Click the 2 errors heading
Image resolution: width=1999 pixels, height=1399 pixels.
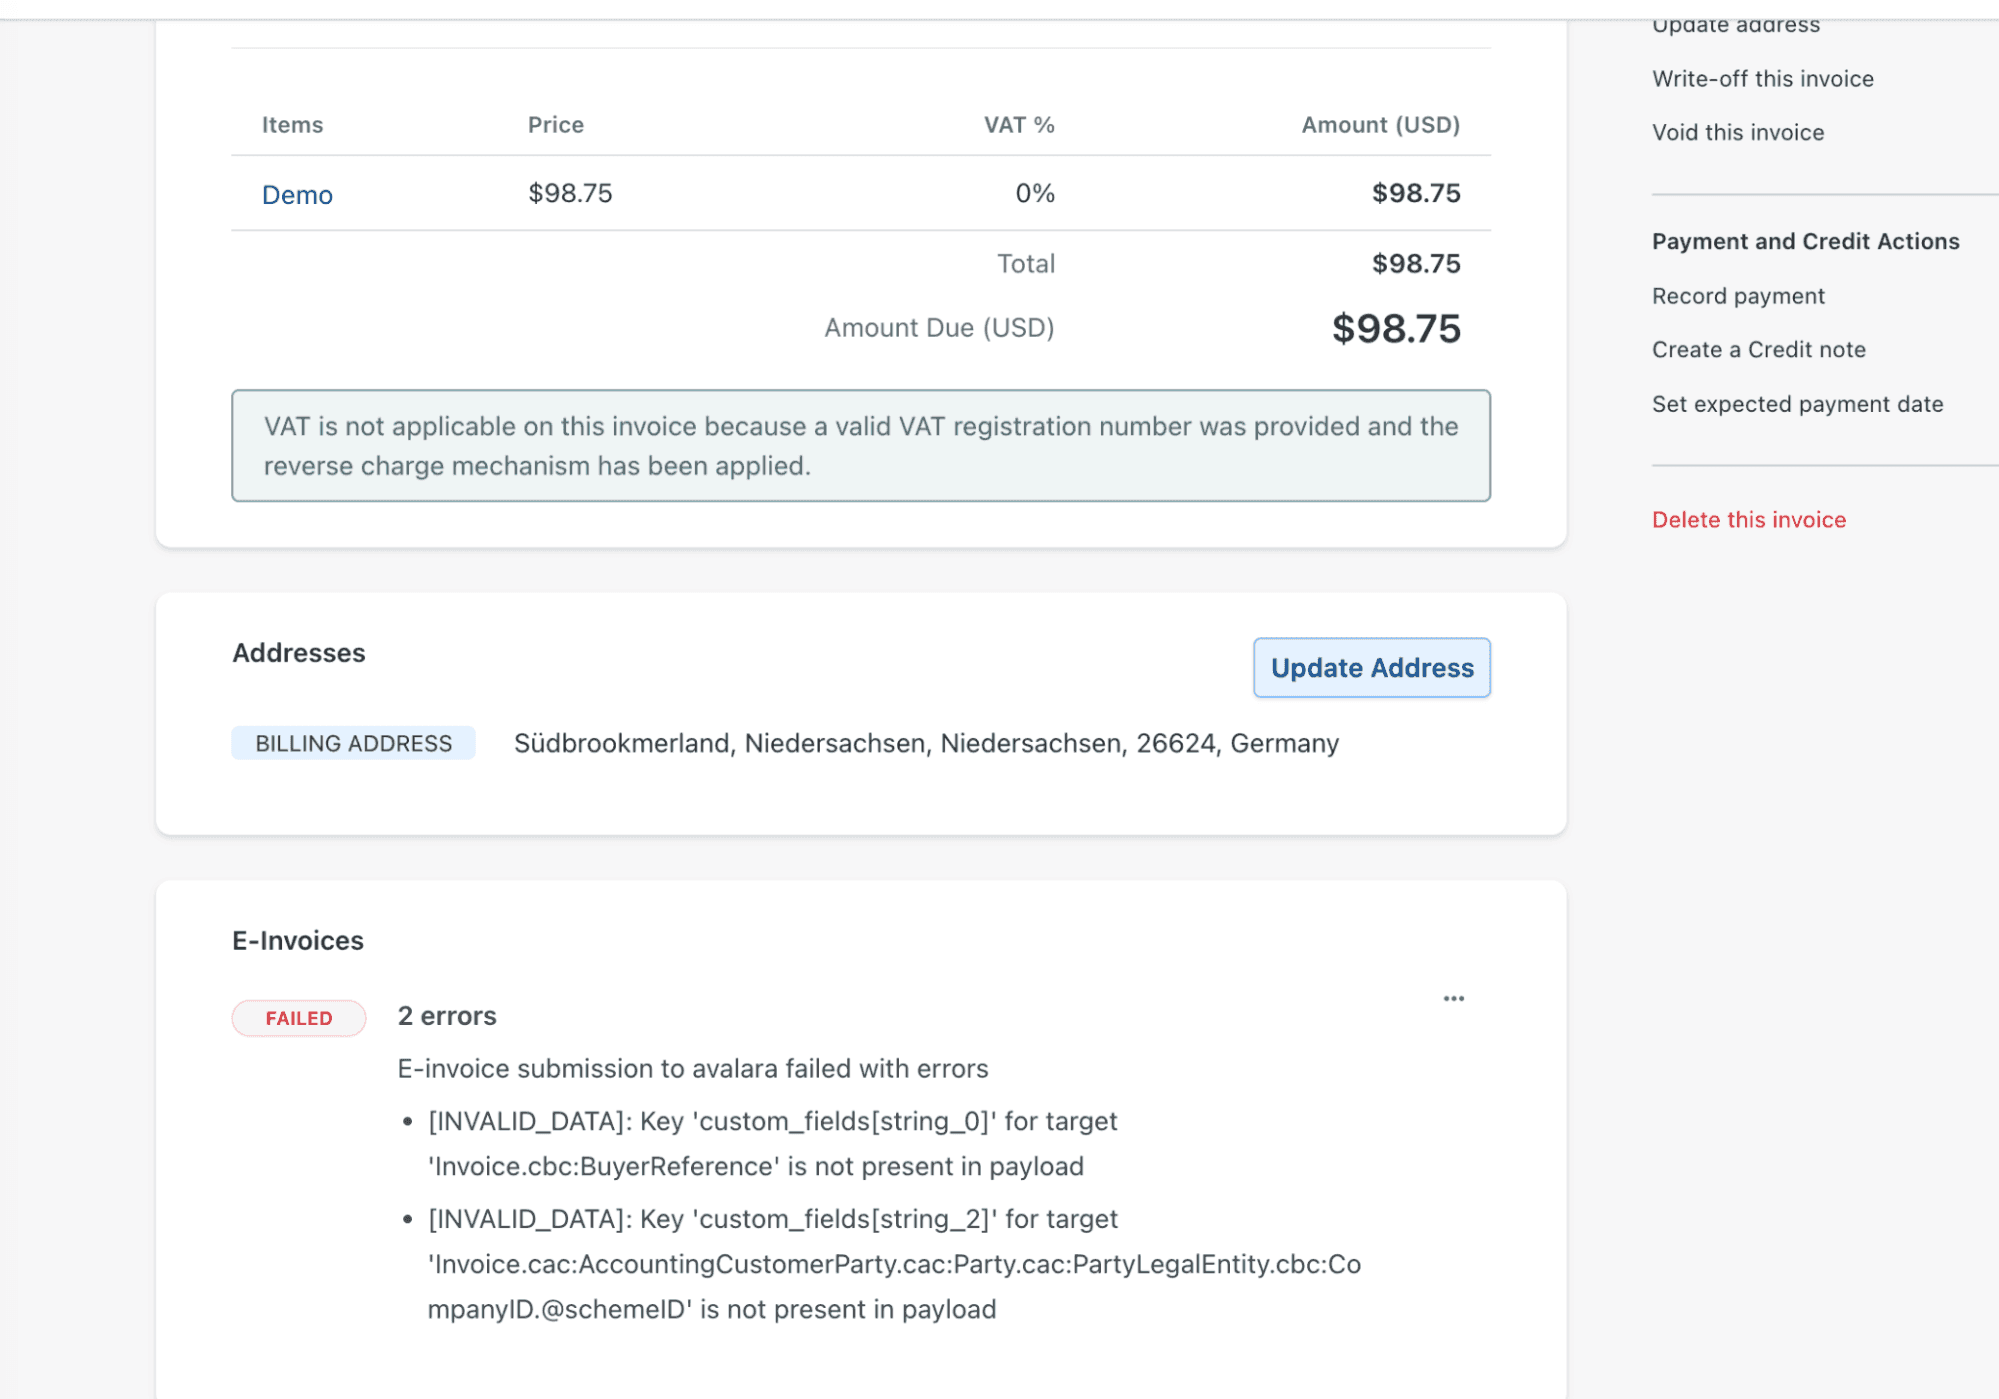click(447, 1016)
